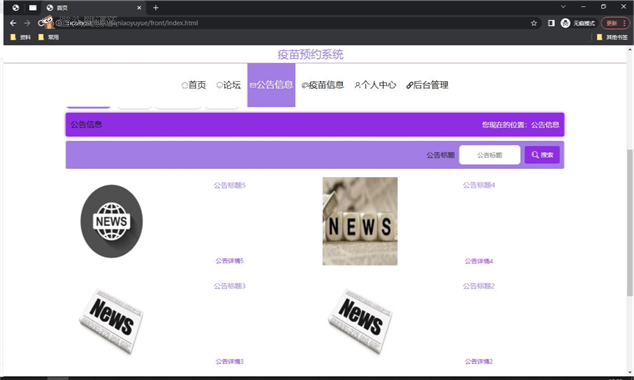Close the 首页 browser tab
Screen dimensions: 634x380
139,8
